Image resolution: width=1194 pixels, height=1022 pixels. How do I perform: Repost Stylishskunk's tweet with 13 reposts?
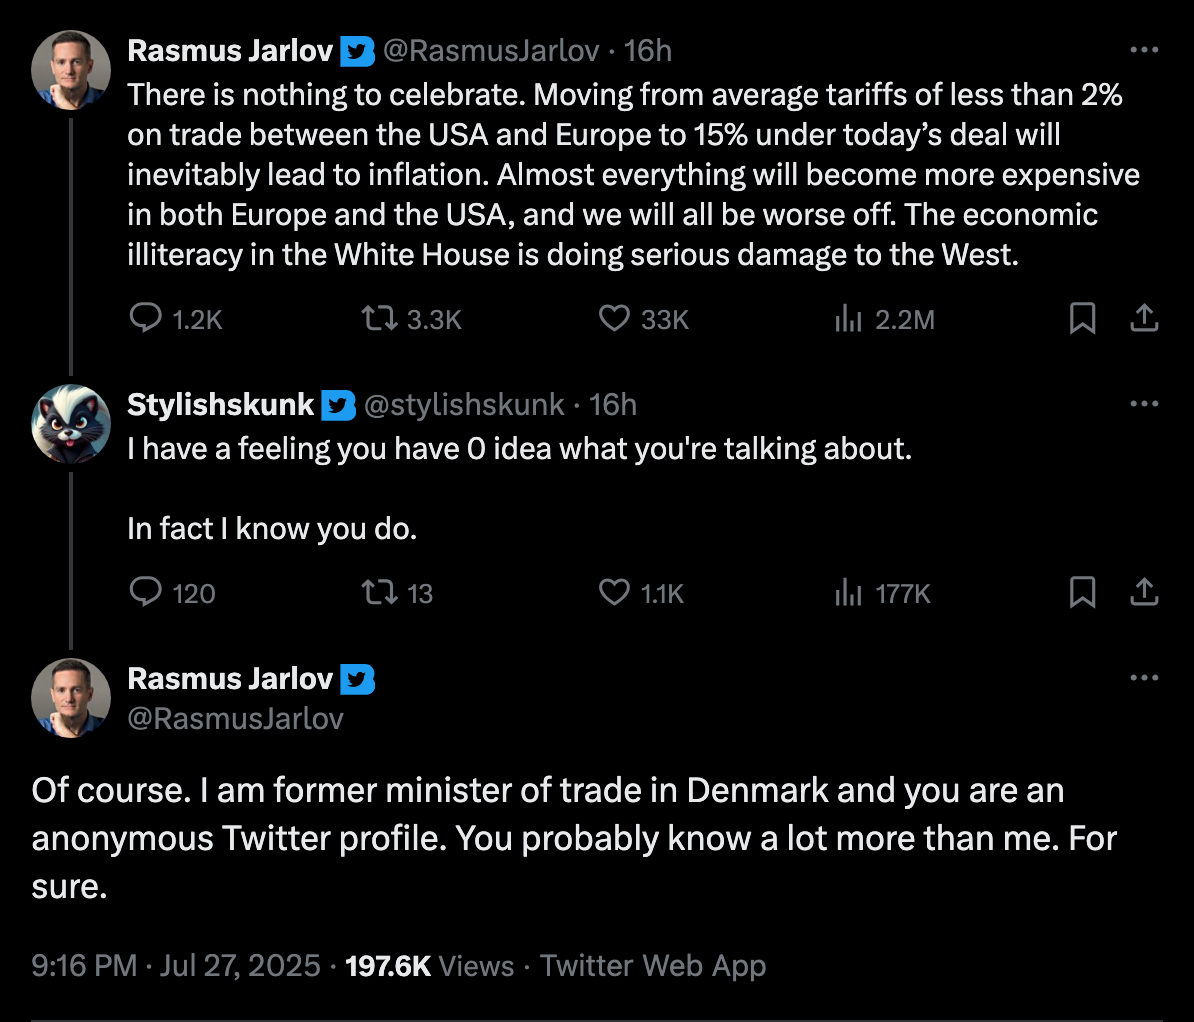(379, 593)
